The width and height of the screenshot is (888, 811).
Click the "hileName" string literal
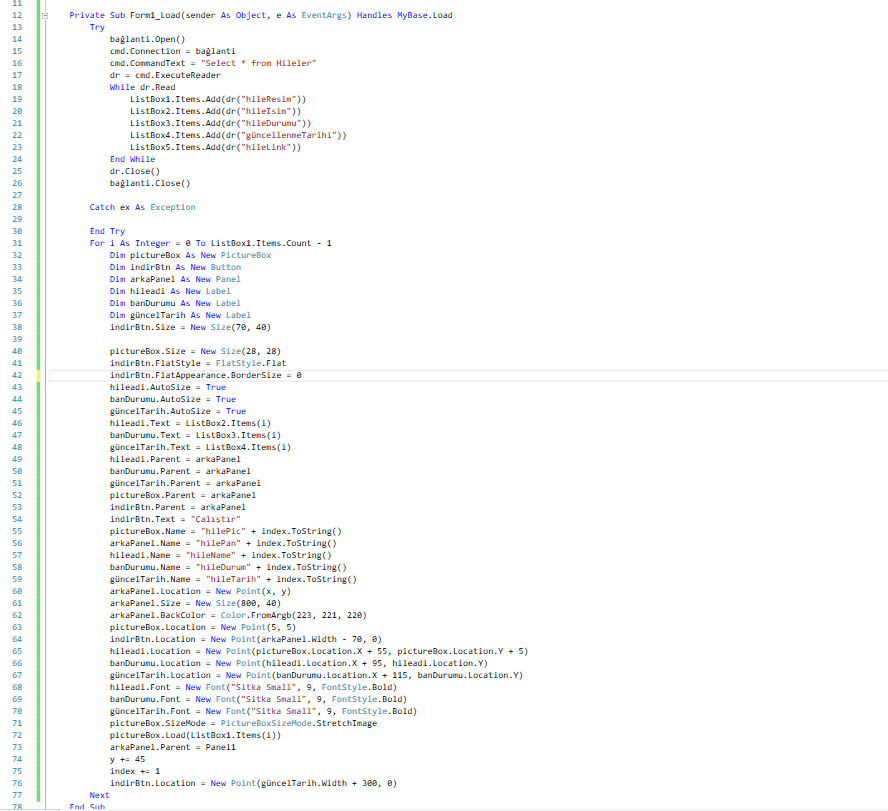click(x=211, y=555)
